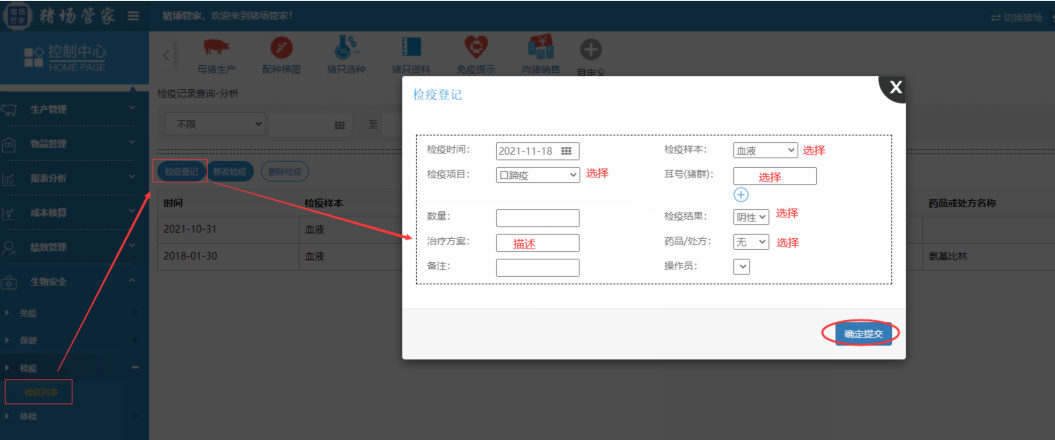Screen dimensions: 1055x440
Task: Toggle the hamburger menu beside the logo
Action: point(133,17)
